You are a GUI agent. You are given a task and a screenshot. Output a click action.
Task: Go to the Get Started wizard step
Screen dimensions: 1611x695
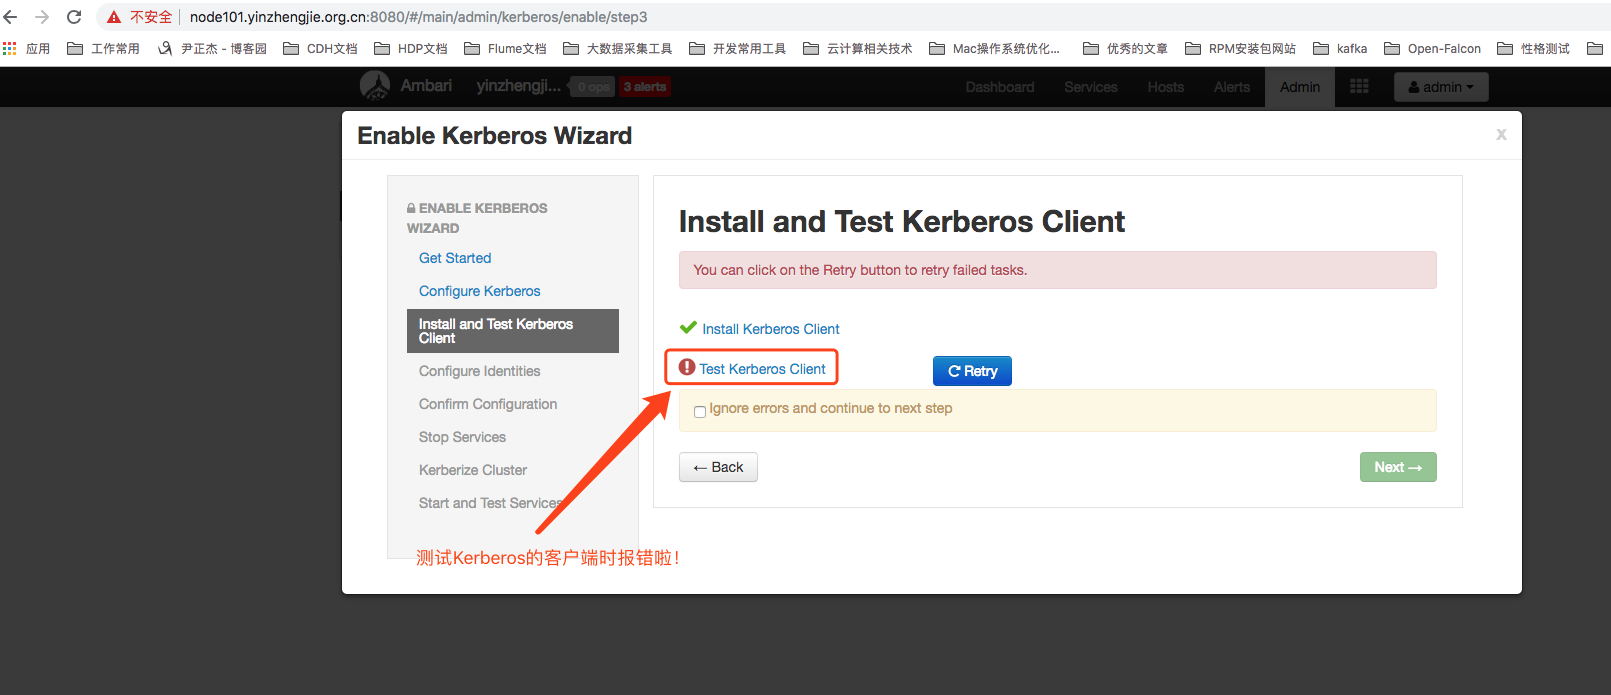click(455, 258)
